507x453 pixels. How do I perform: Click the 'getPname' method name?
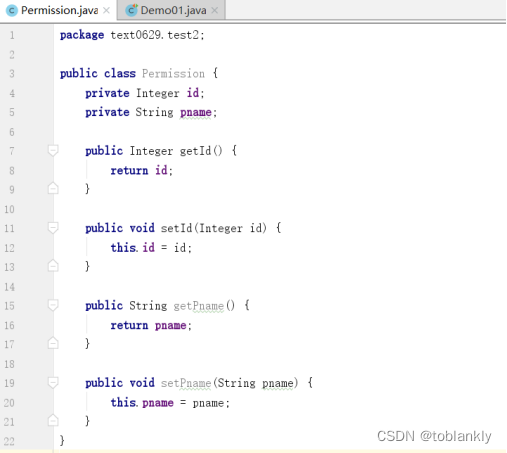click(x=199, y=306)
